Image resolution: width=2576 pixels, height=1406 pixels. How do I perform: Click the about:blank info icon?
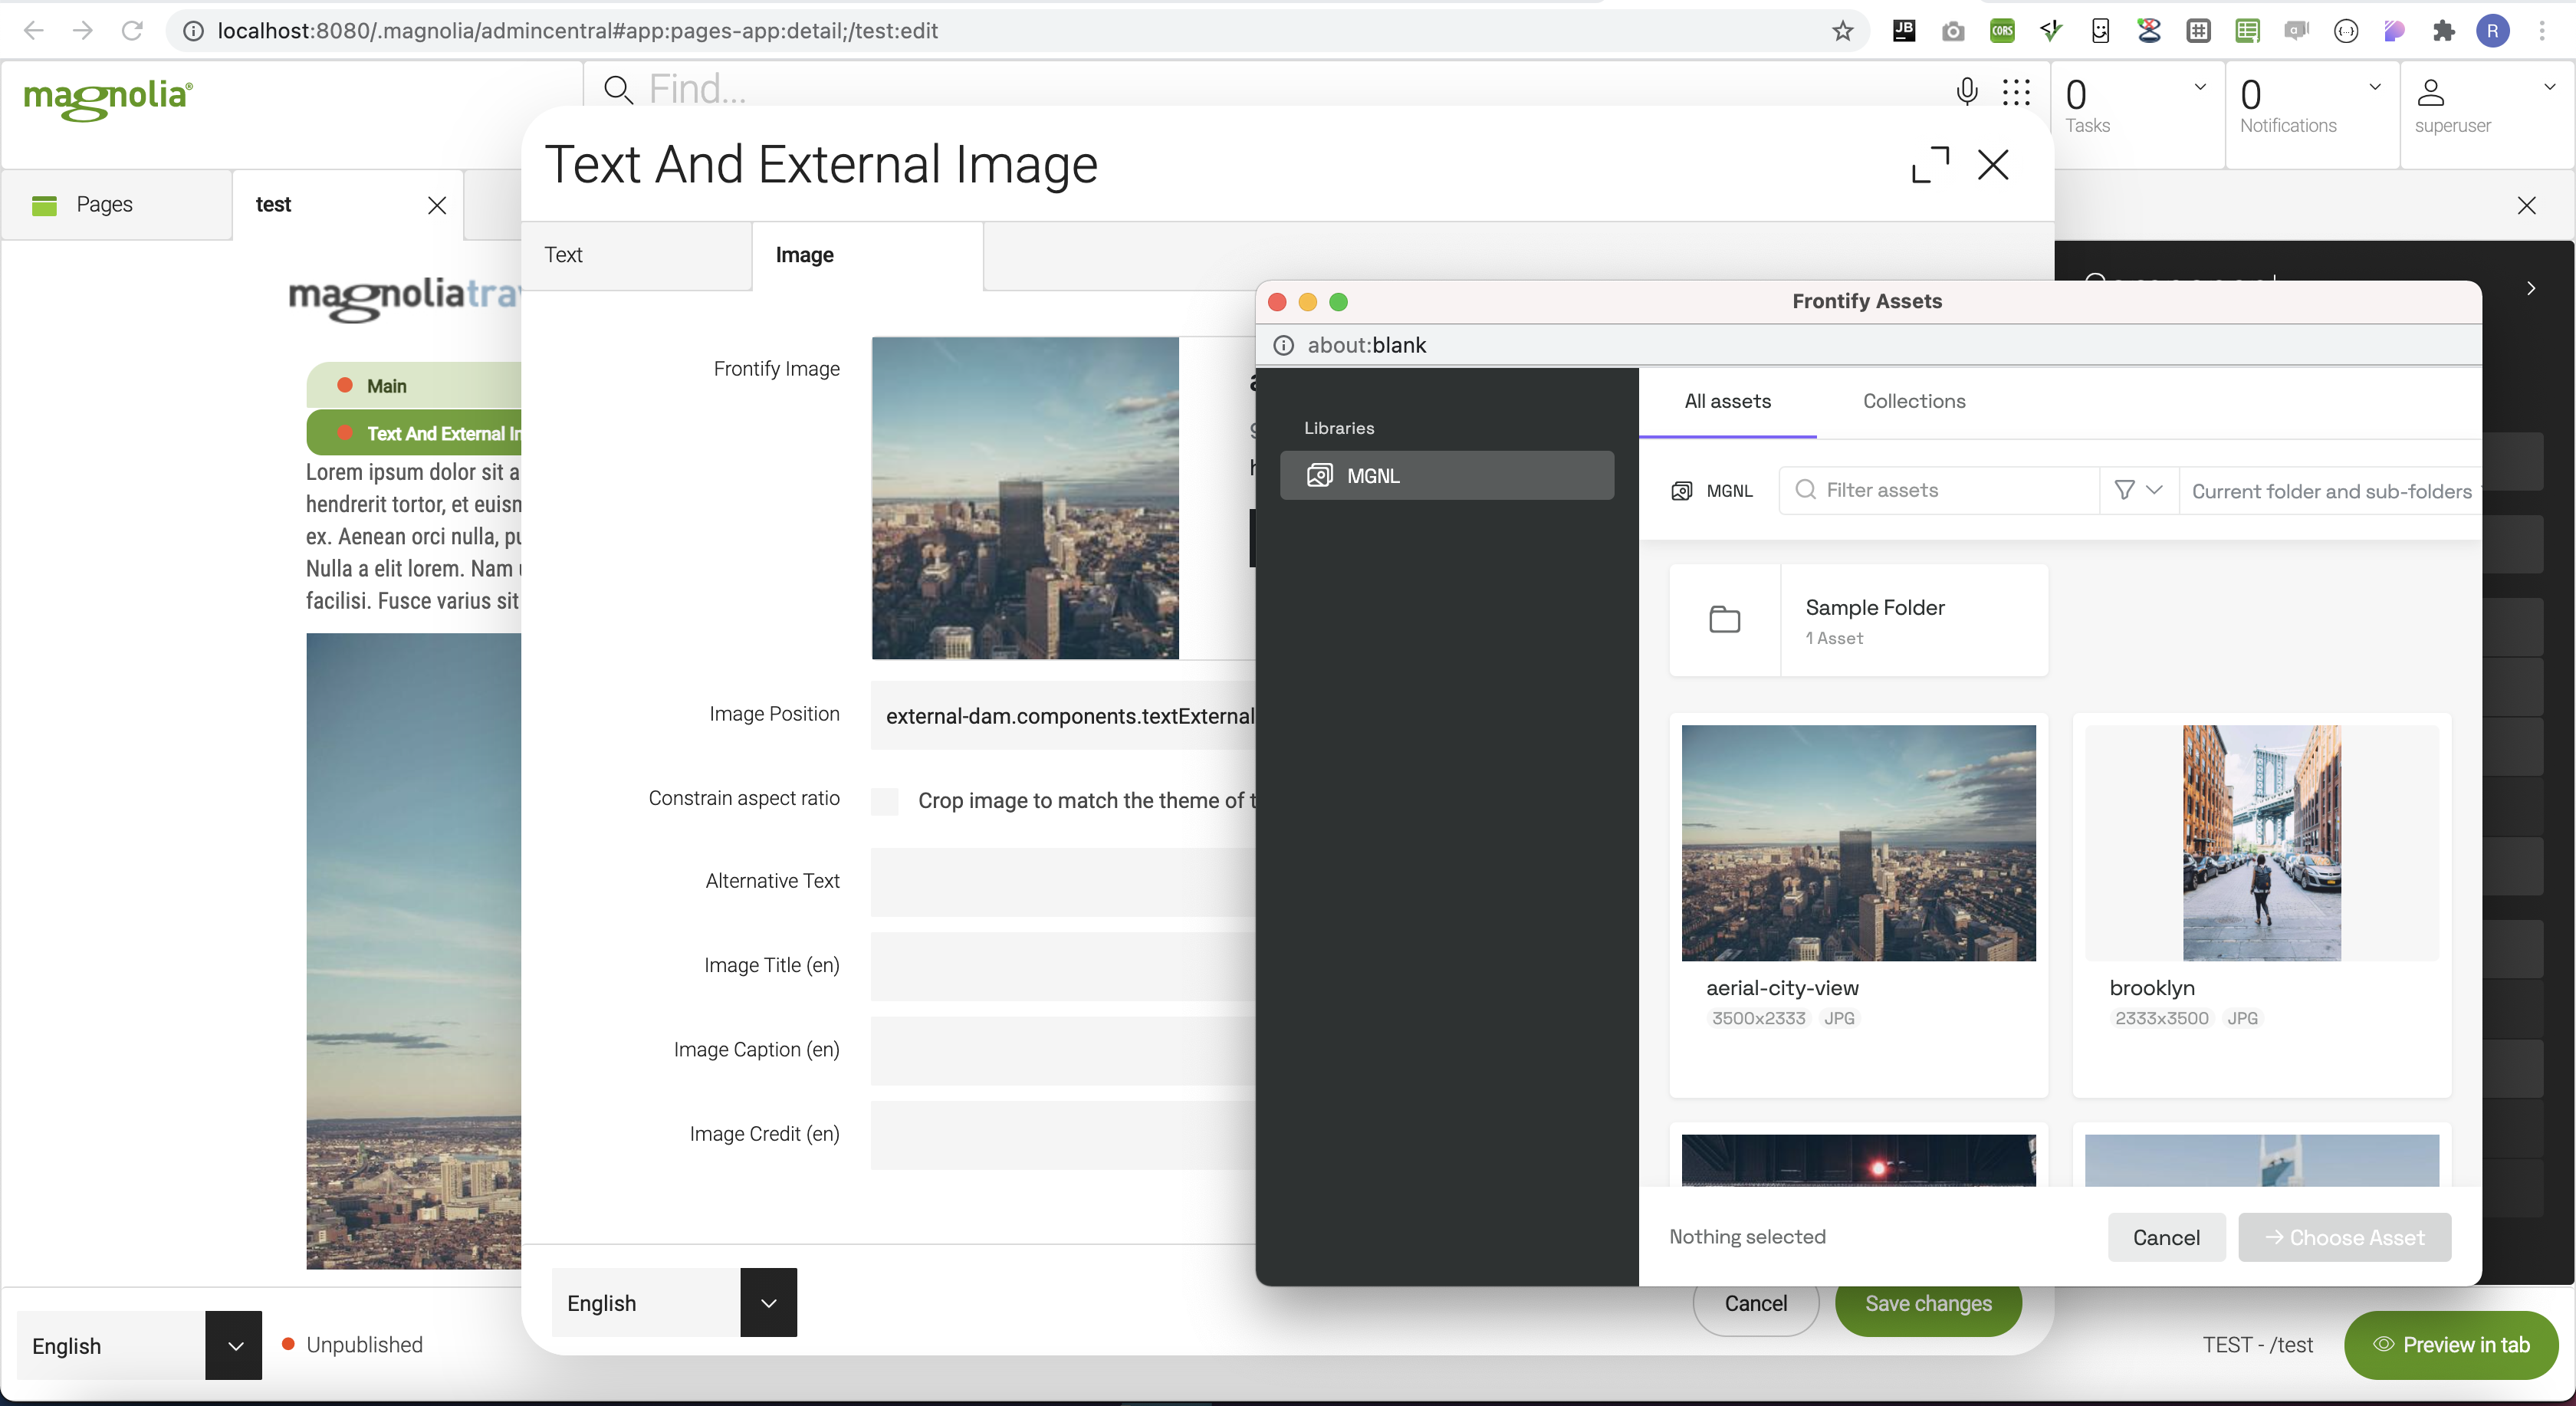[x=1283, y=345]
